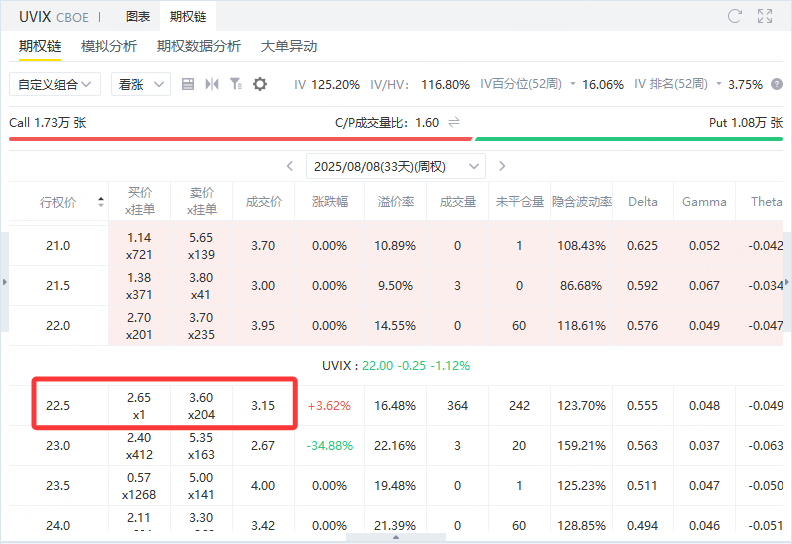
Task: Click the 卖价x挂单 column header
Action: point(202,201)
